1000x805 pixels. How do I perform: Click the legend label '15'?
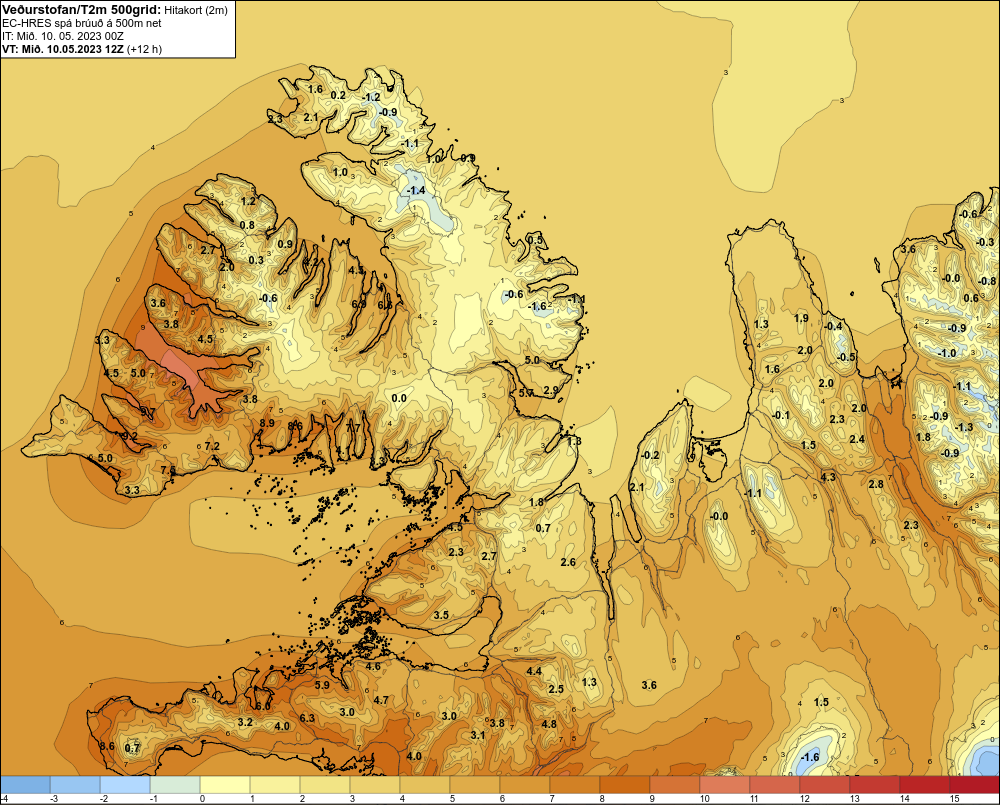pyautogui.click(x=955, y=799)
